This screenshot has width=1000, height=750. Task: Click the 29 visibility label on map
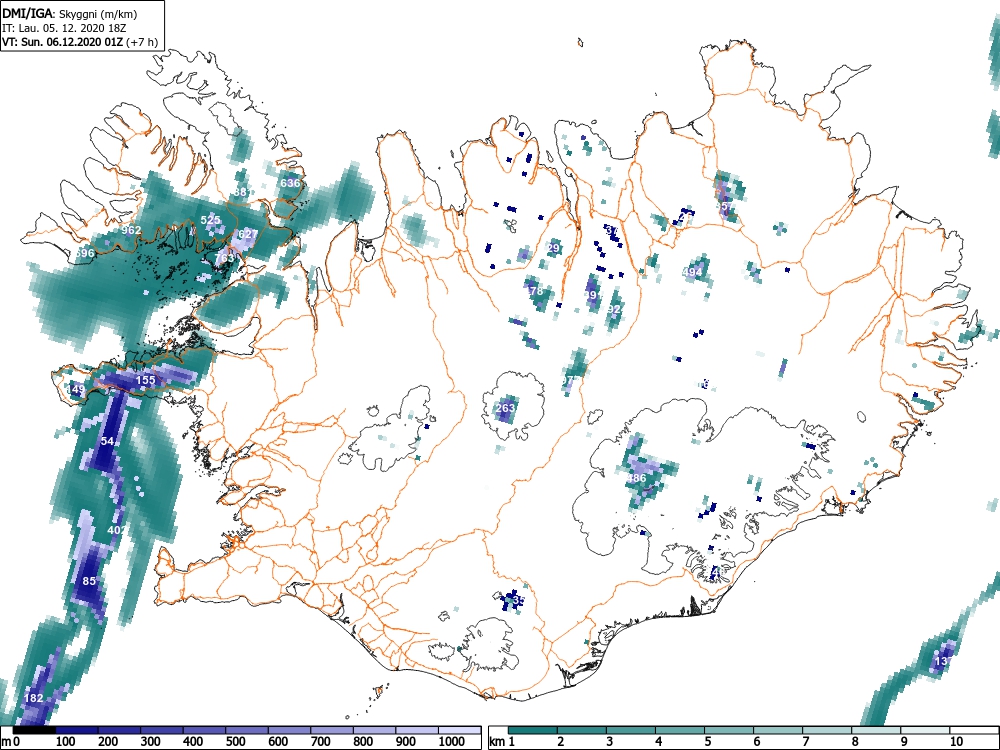pyautogui.click(x=553, y=248)
